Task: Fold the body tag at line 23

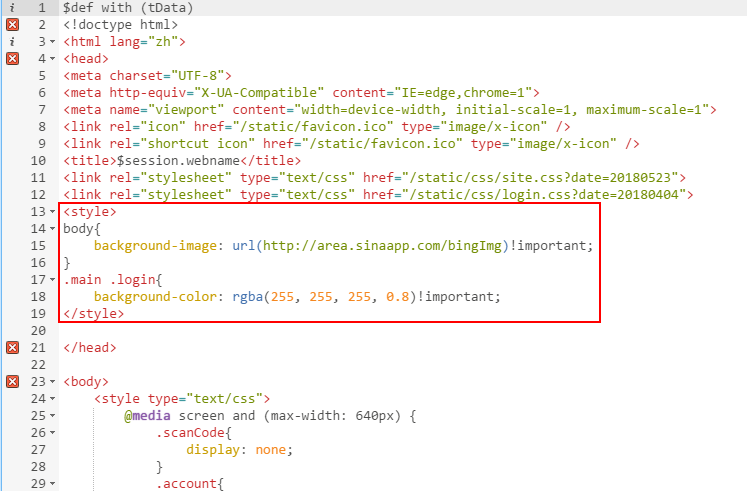Action: click(x=52, y=382)
